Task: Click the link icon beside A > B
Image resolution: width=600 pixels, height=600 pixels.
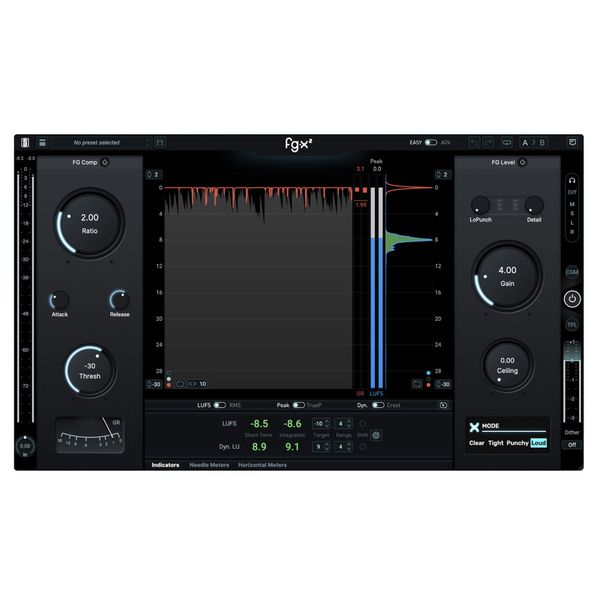Action: 507,143
